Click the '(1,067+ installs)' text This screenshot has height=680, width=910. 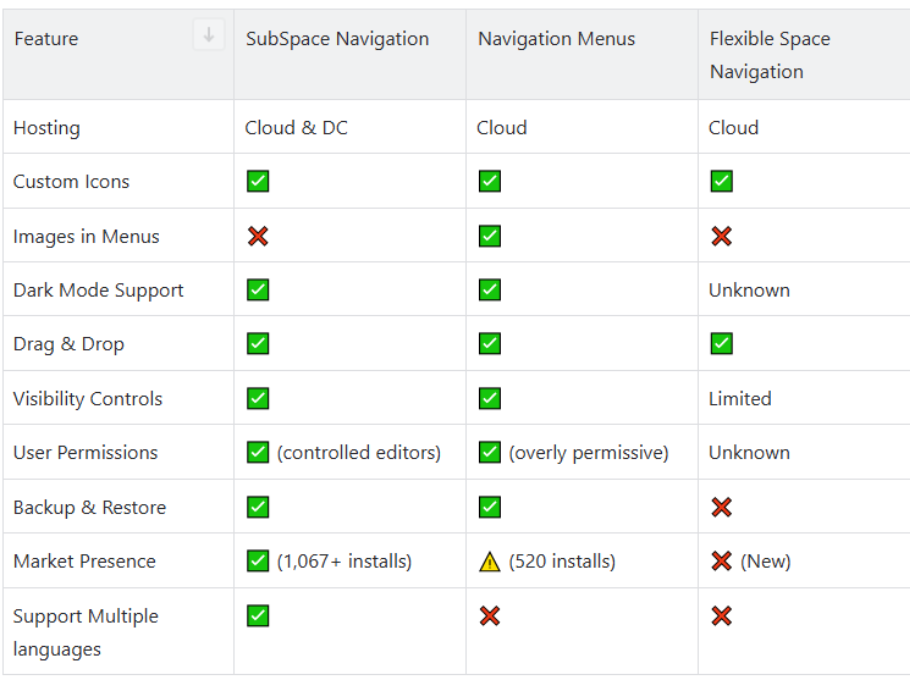[344, 562]
